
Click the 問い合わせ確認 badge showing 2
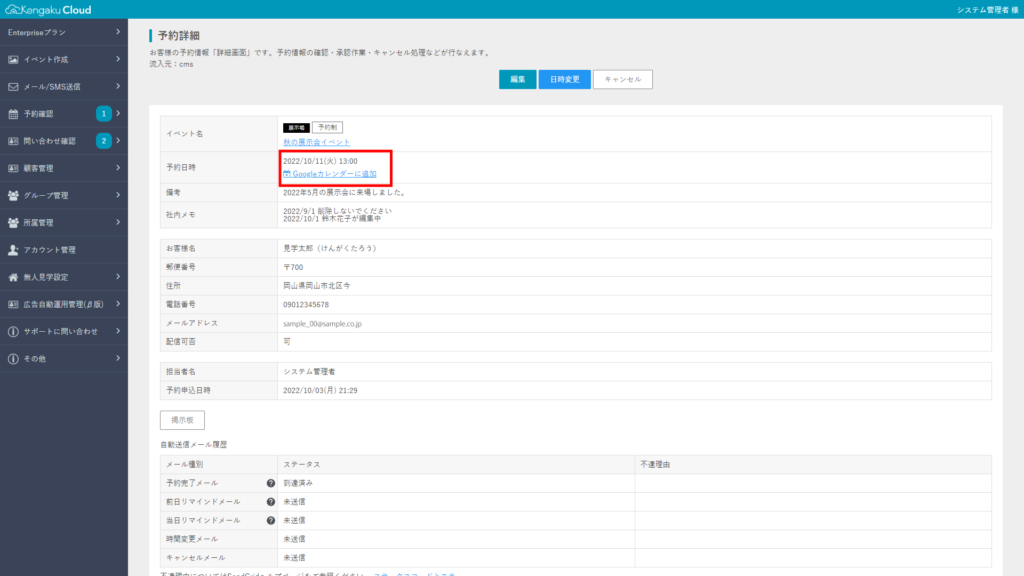pos(103,141)
